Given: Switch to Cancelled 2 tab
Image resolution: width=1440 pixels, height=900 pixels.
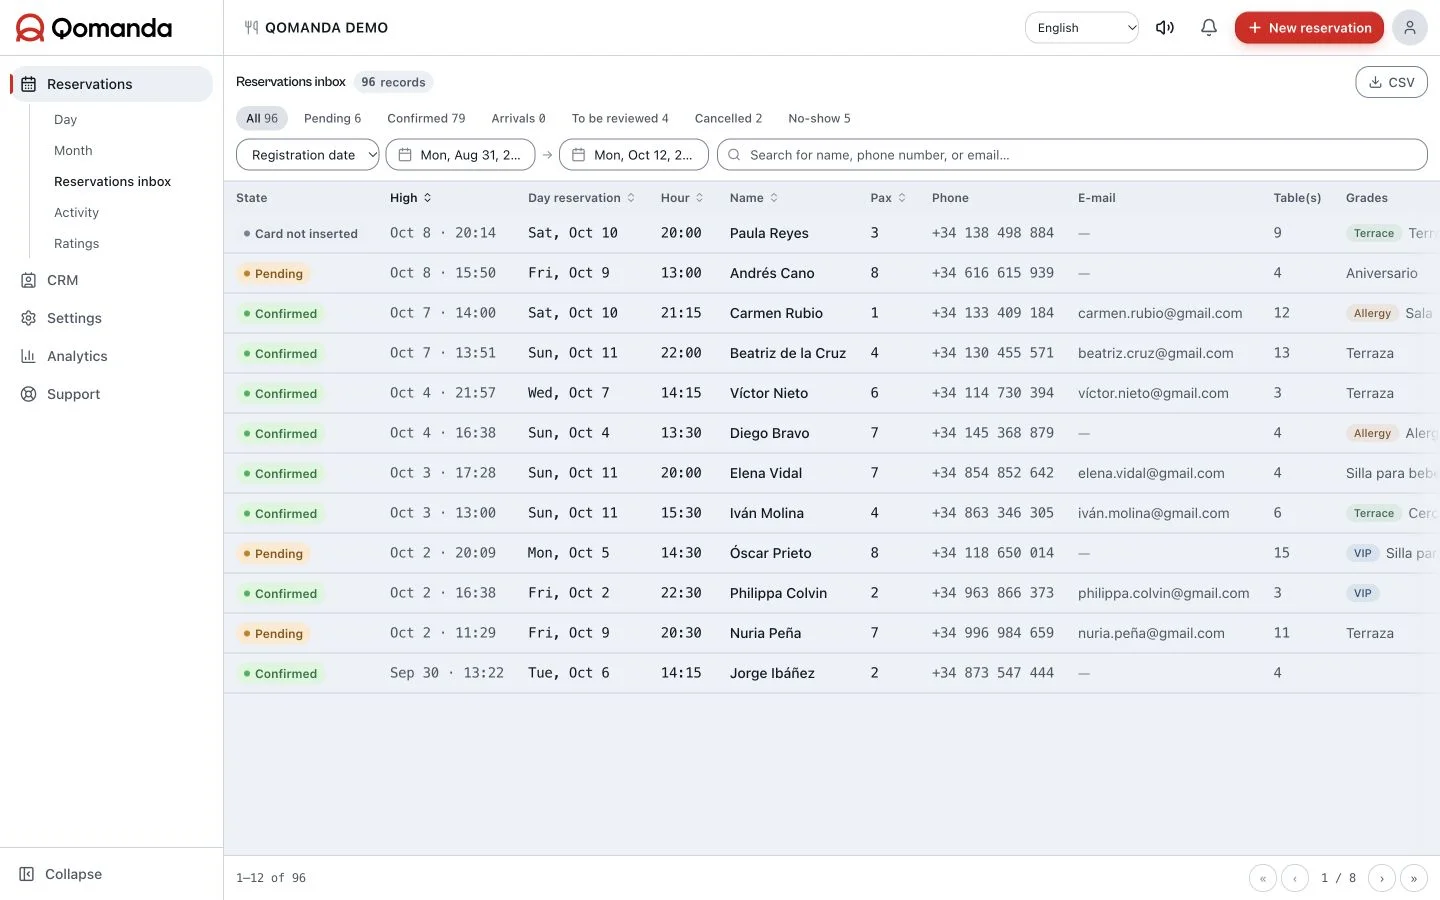Looking at the screenshot, I should click(728, 118).
